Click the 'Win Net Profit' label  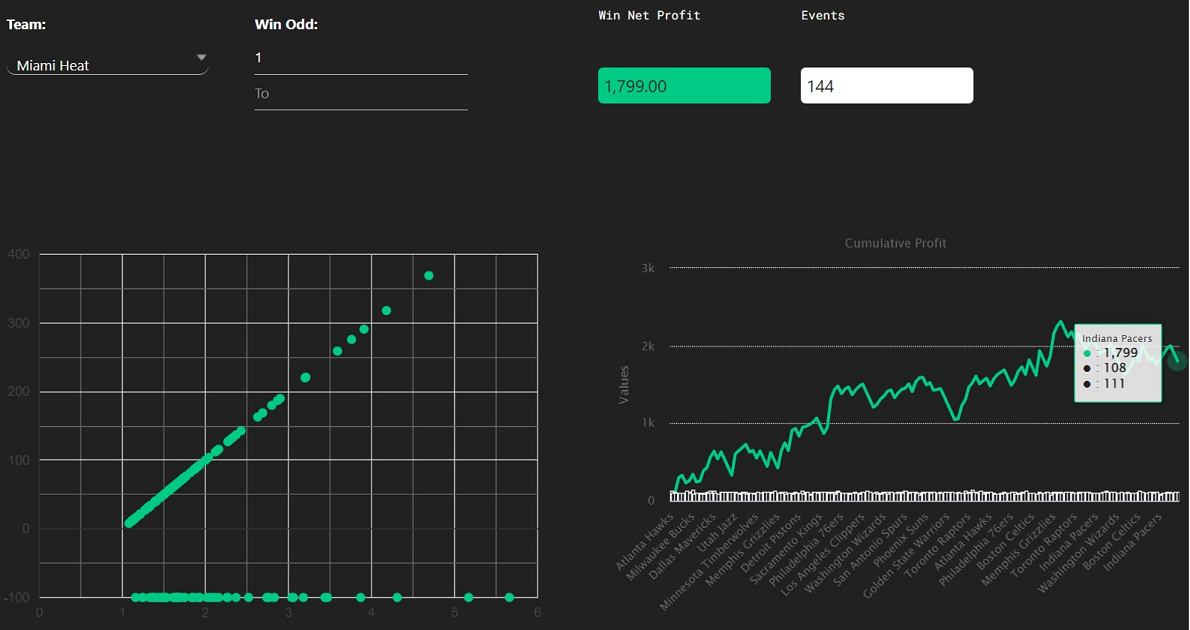pos(649,15)
